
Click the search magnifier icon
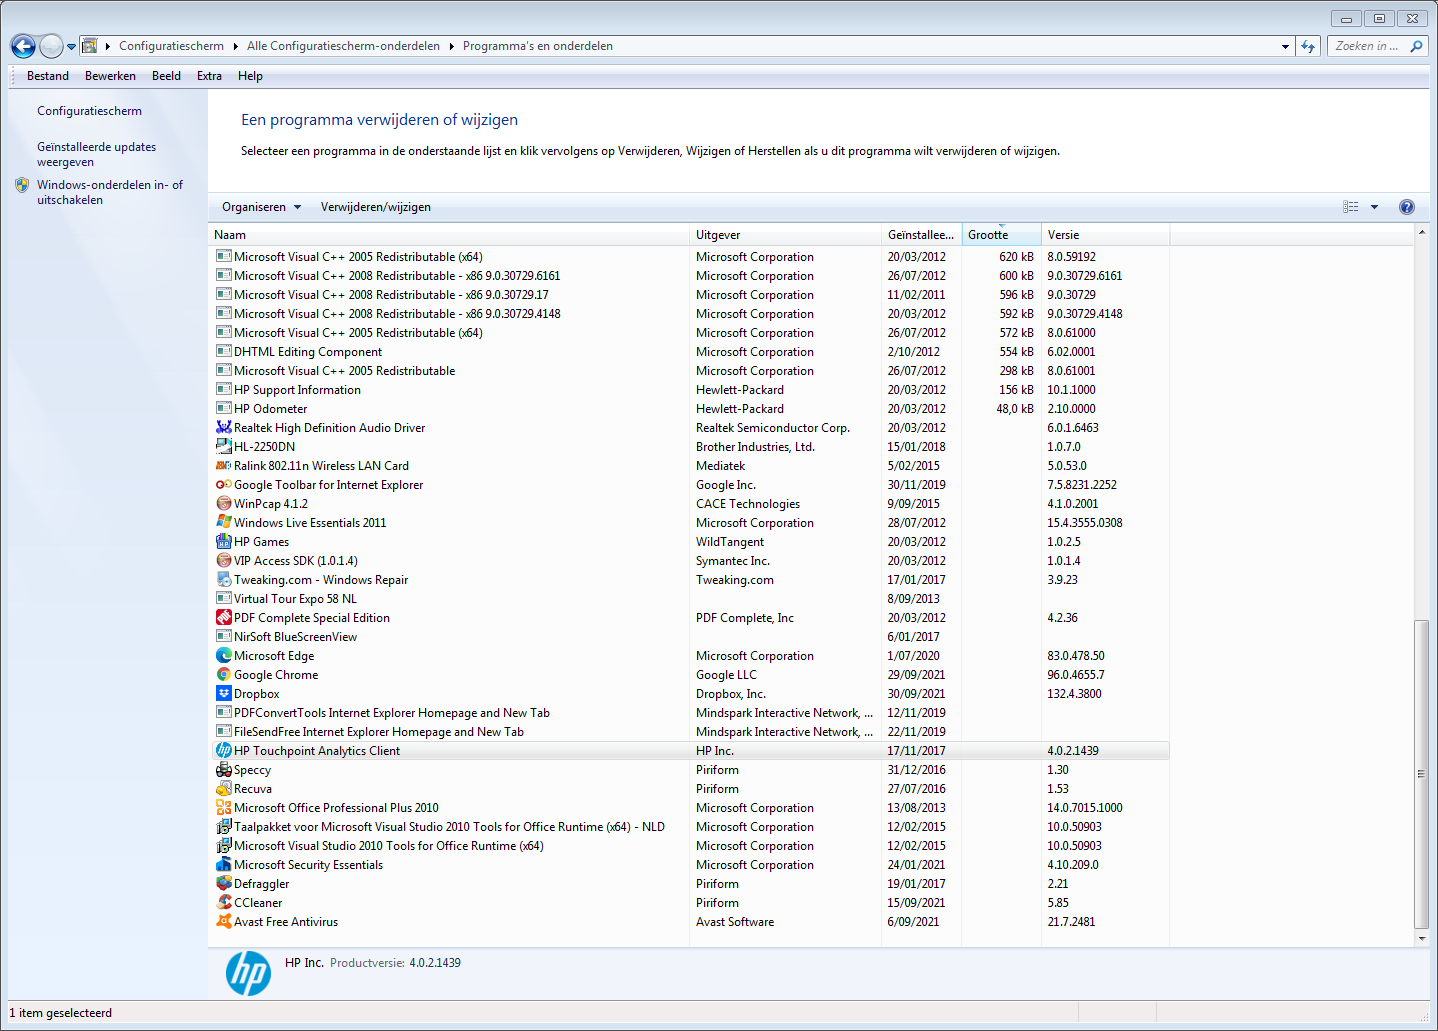click(x=1416, y=46)
